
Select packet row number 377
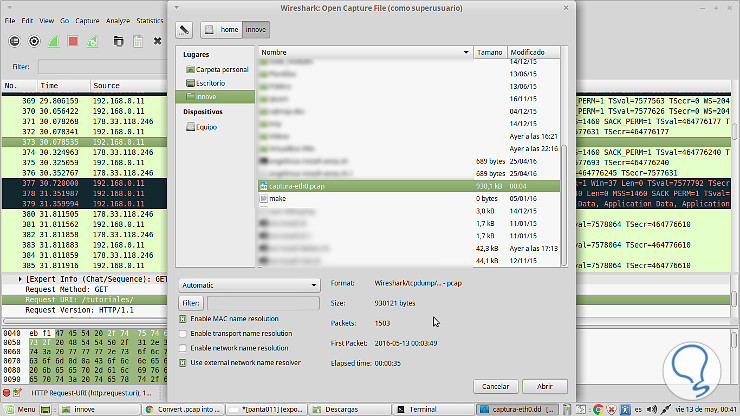pos(84,183)
